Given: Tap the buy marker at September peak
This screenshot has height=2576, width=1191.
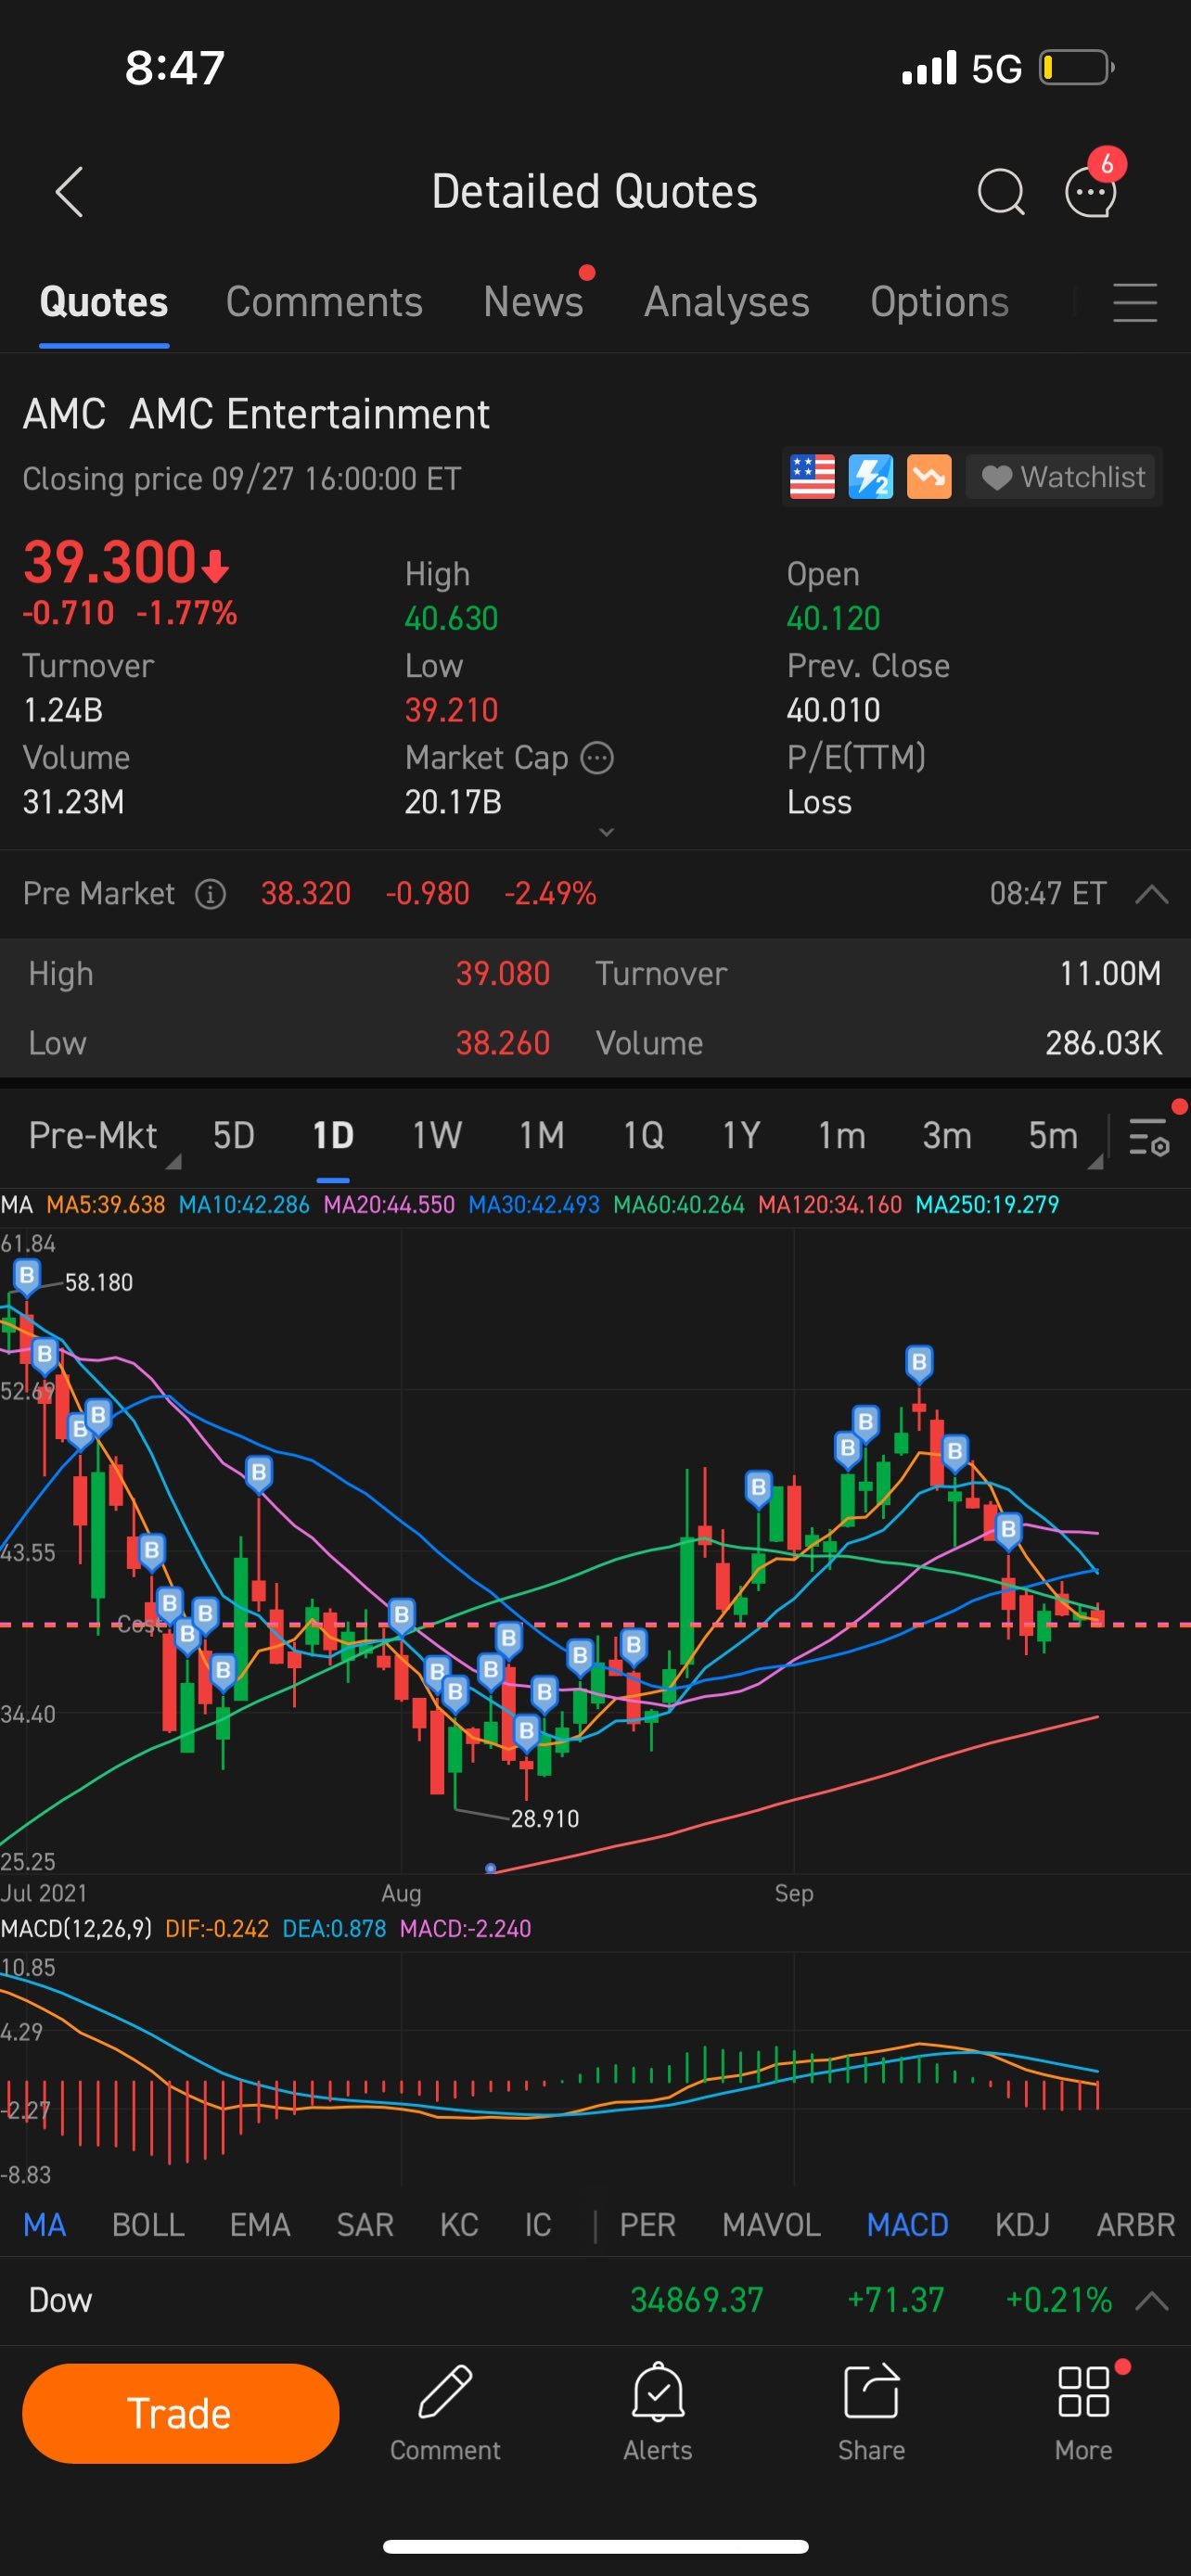Looking at the screenshot, I should 919,1362.
